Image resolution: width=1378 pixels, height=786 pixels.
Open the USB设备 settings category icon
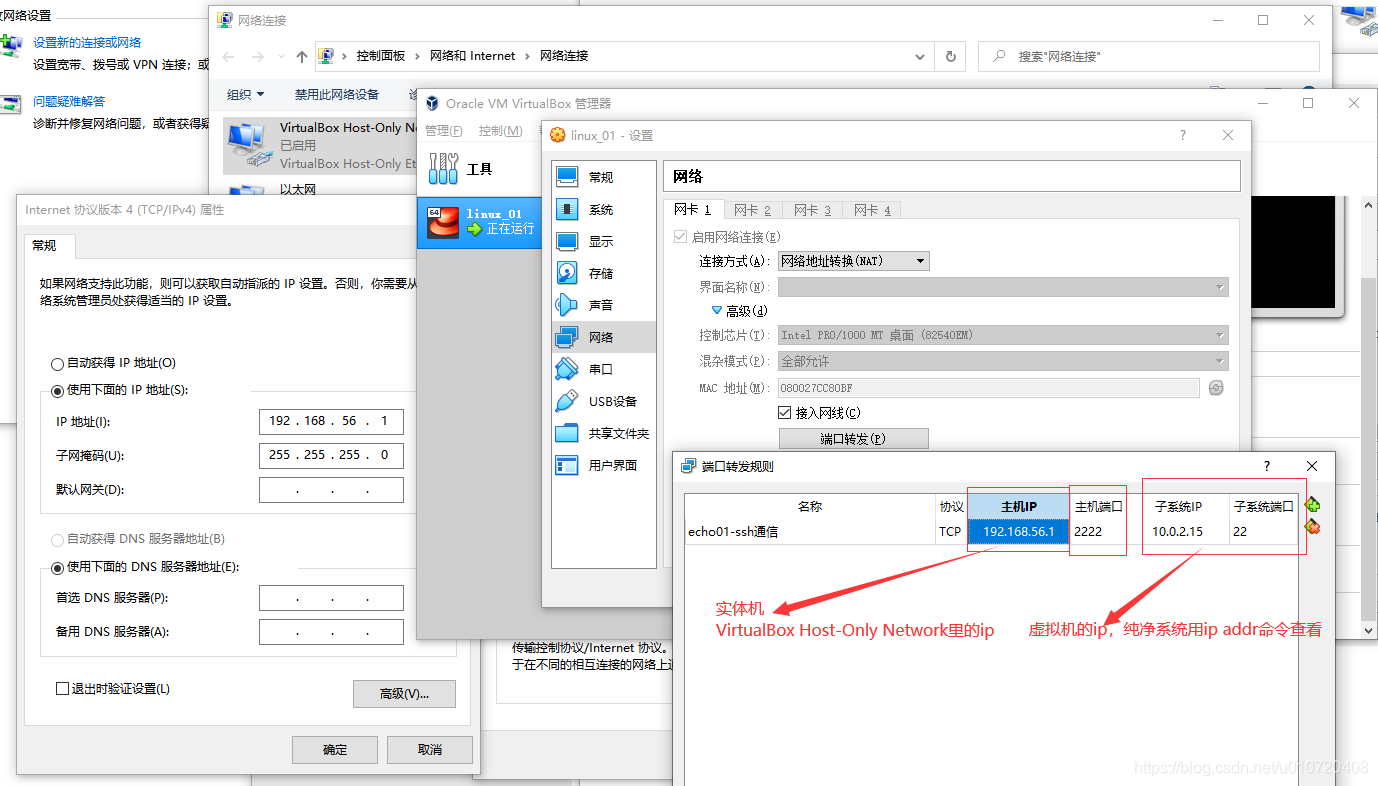click(x=567, y=401)
